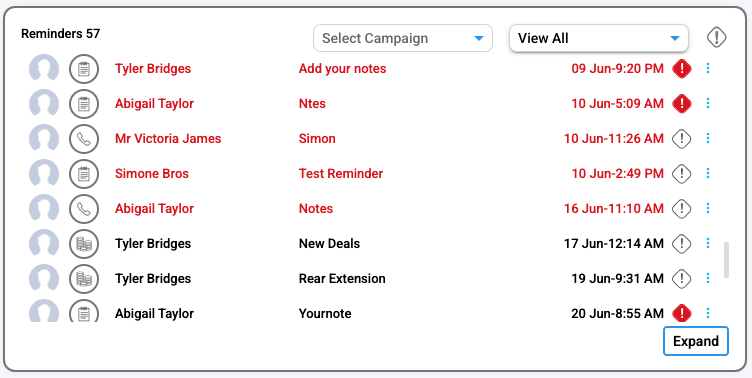
Task: Open three-dot menu for 16 Jun Notes reminder
Action: [x=708, y=209]
